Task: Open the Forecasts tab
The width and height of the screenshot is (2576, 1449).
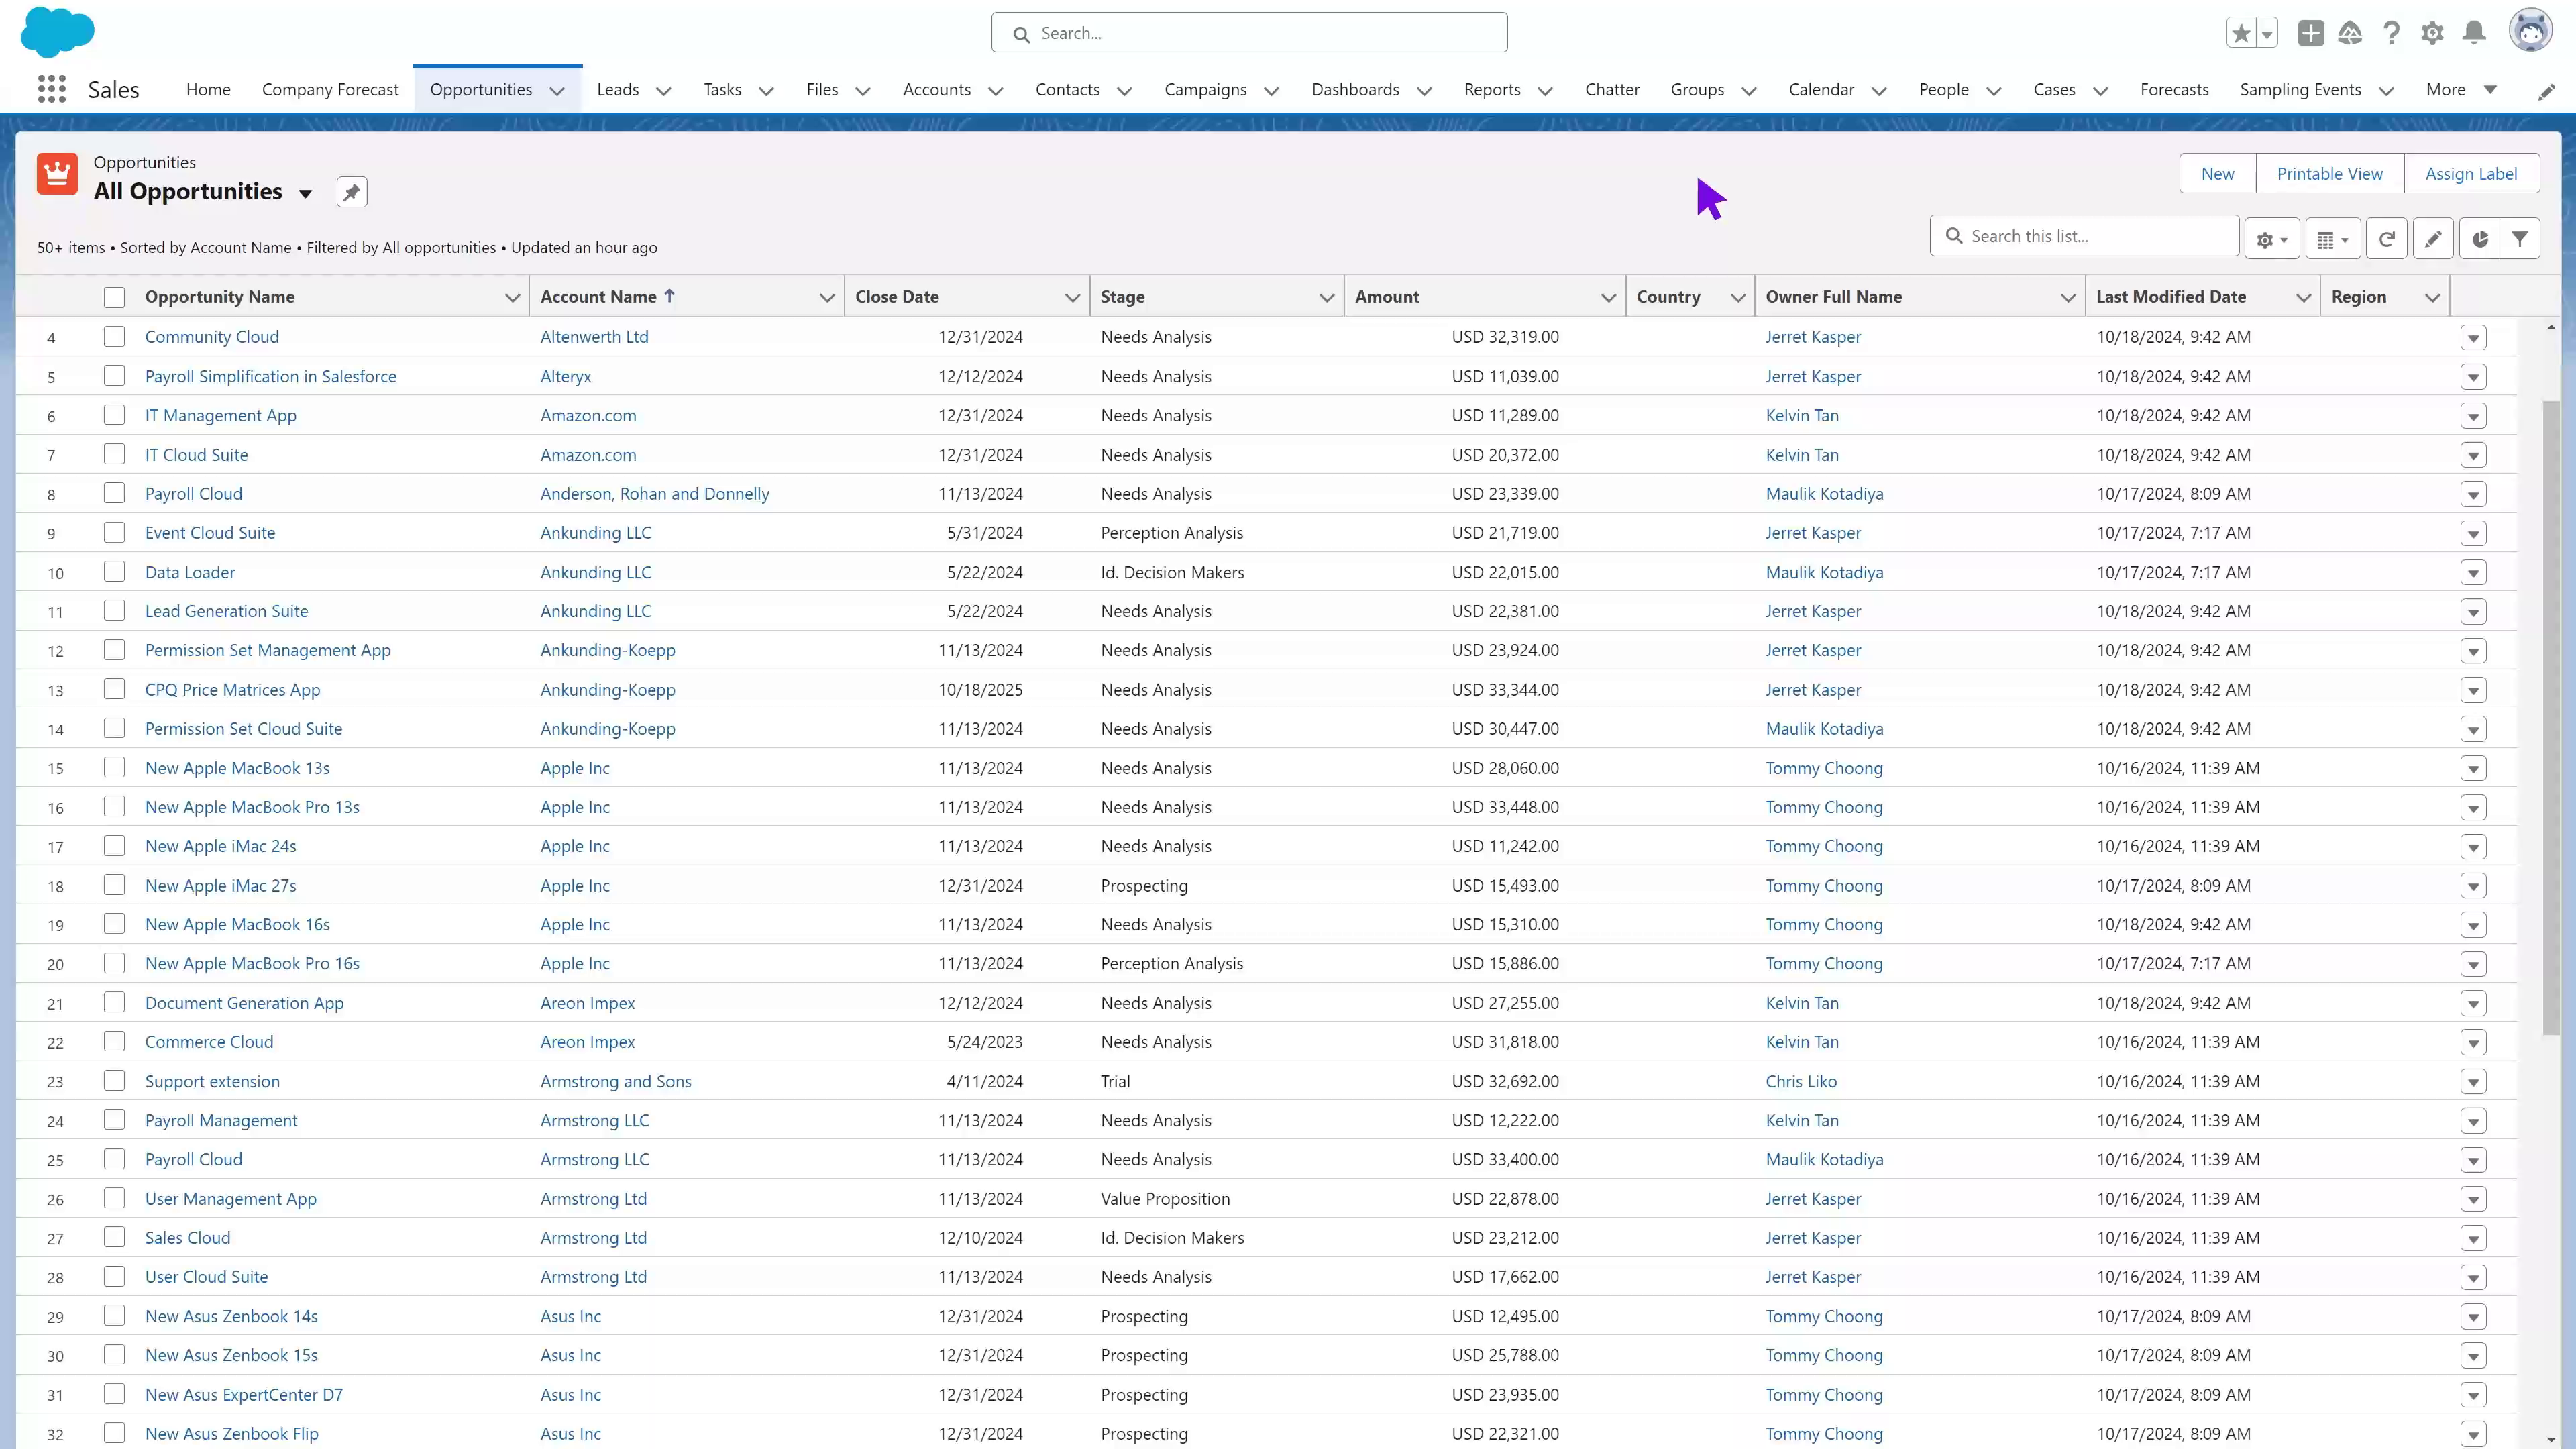Action: click(2174, 89)
